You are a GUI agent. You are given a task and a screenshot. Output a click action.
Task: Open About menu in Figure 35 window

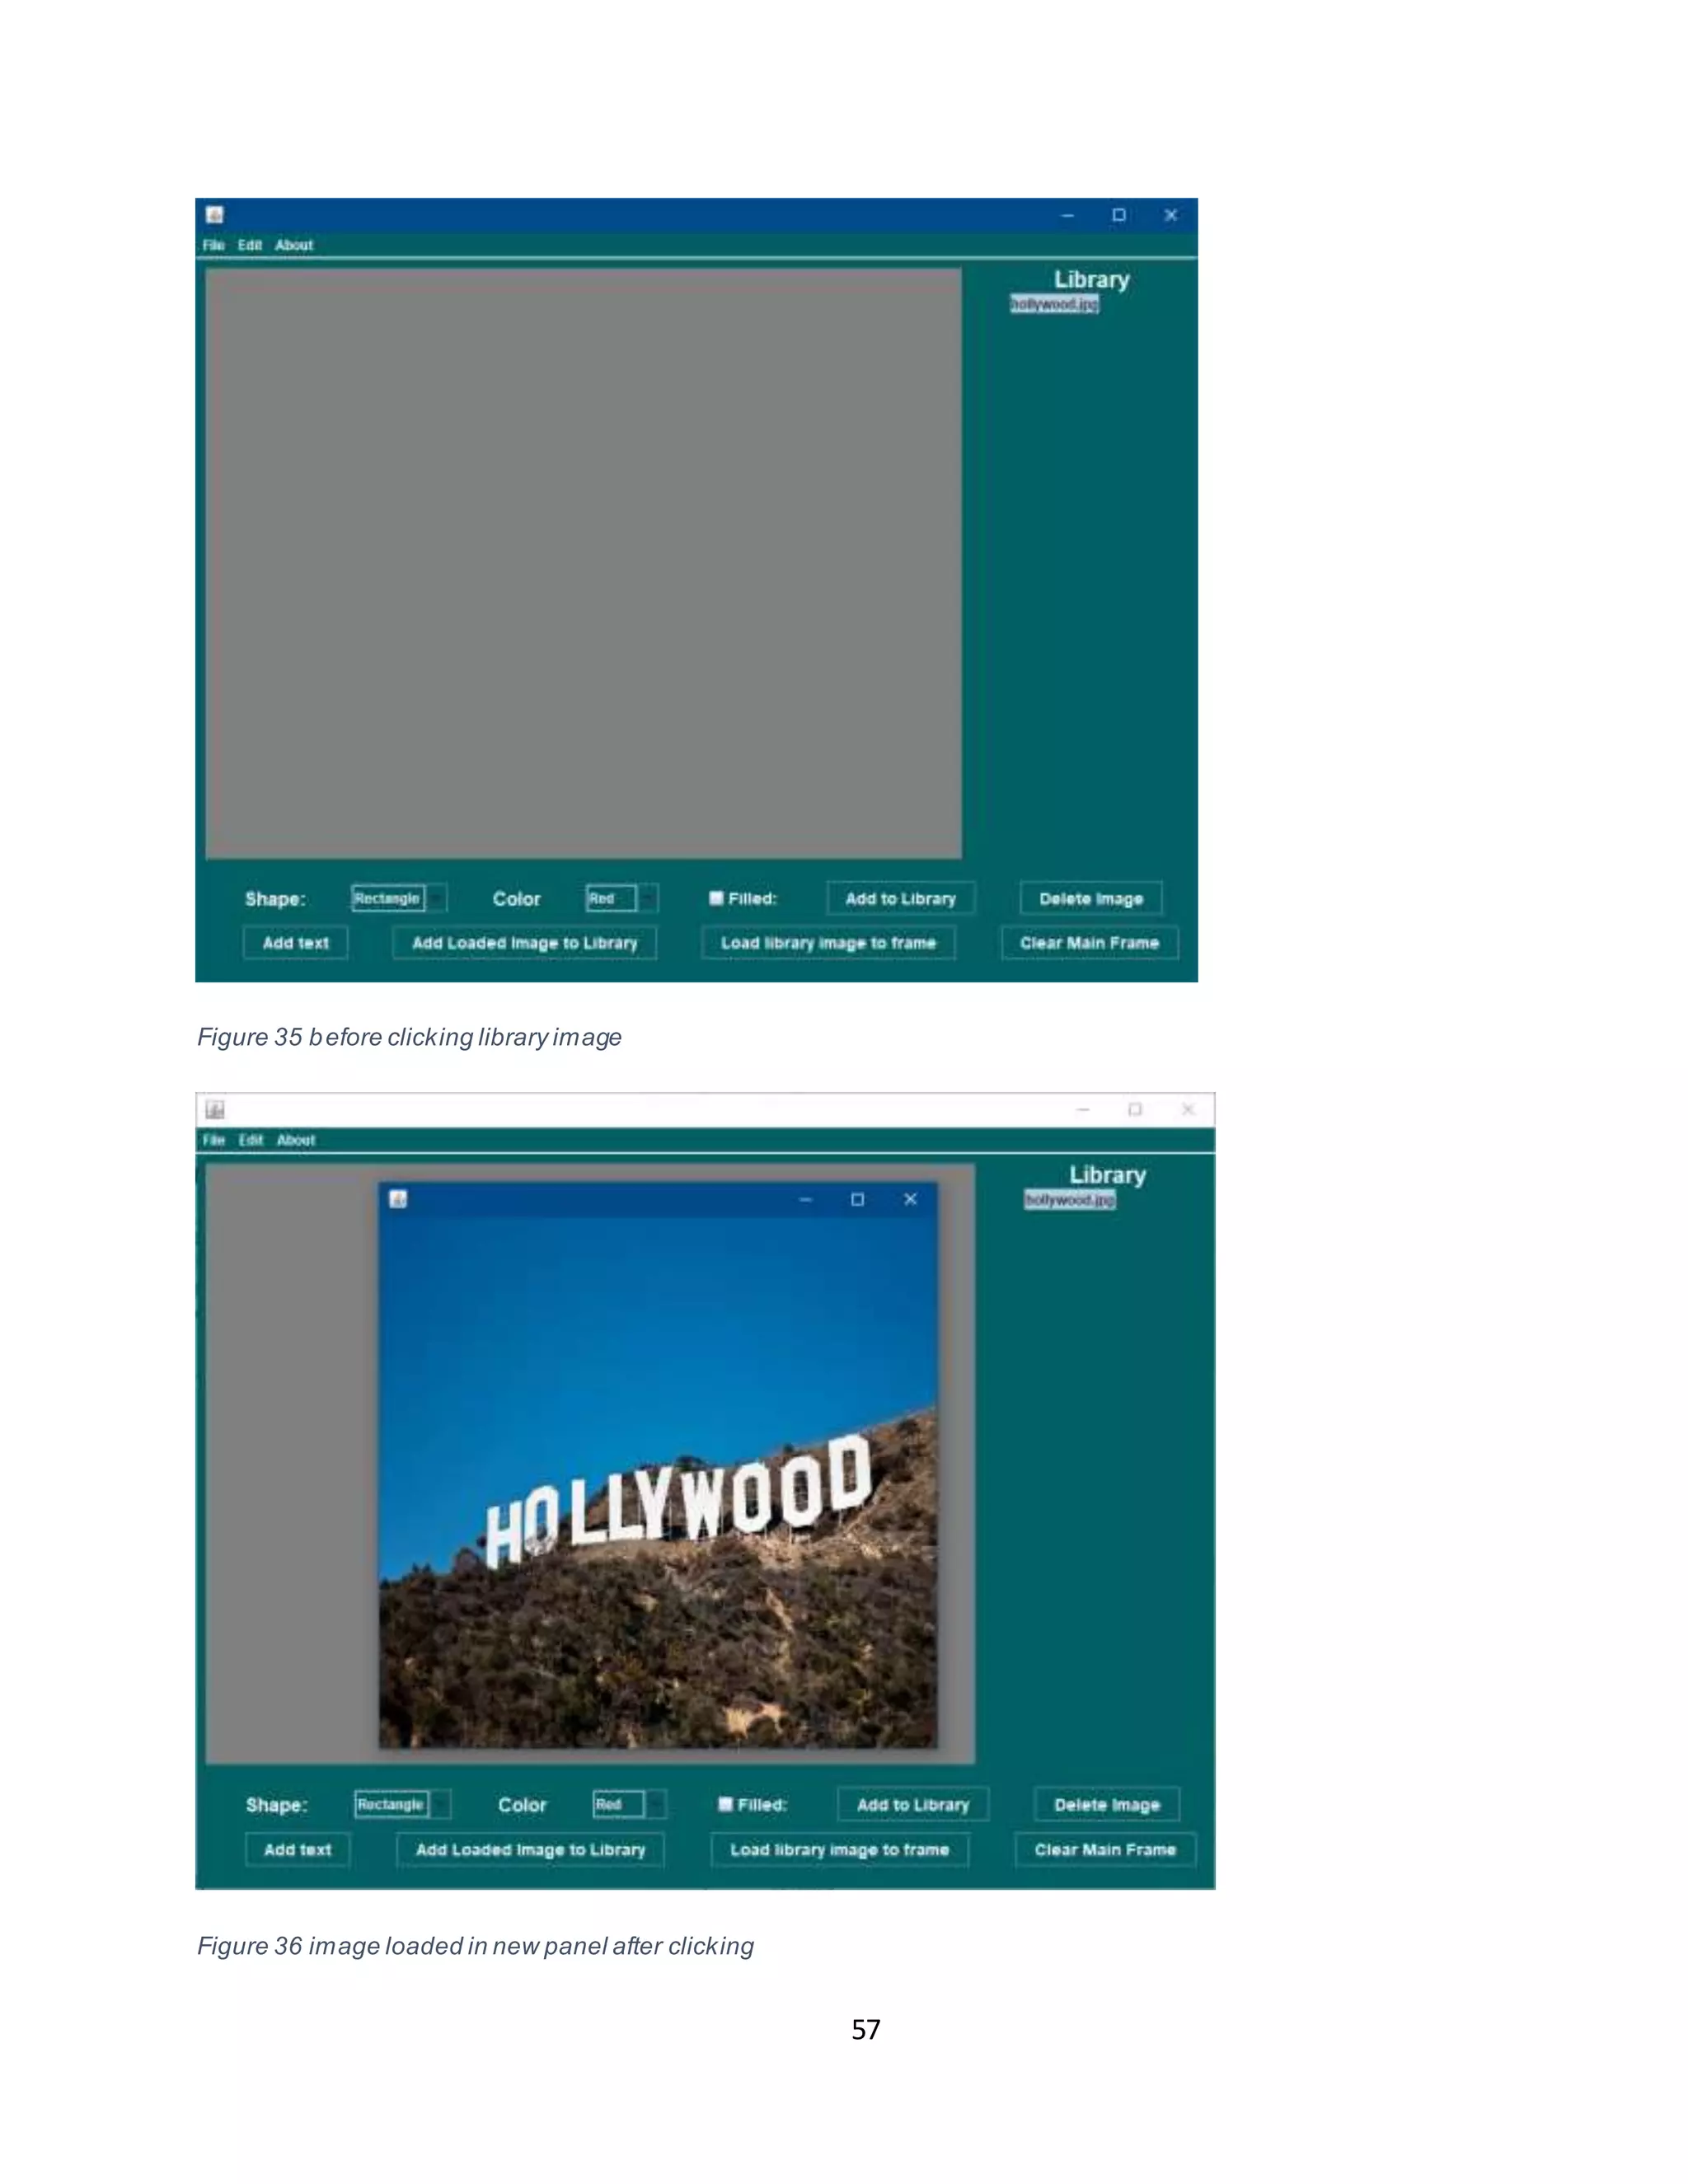(x=294, y=245)
